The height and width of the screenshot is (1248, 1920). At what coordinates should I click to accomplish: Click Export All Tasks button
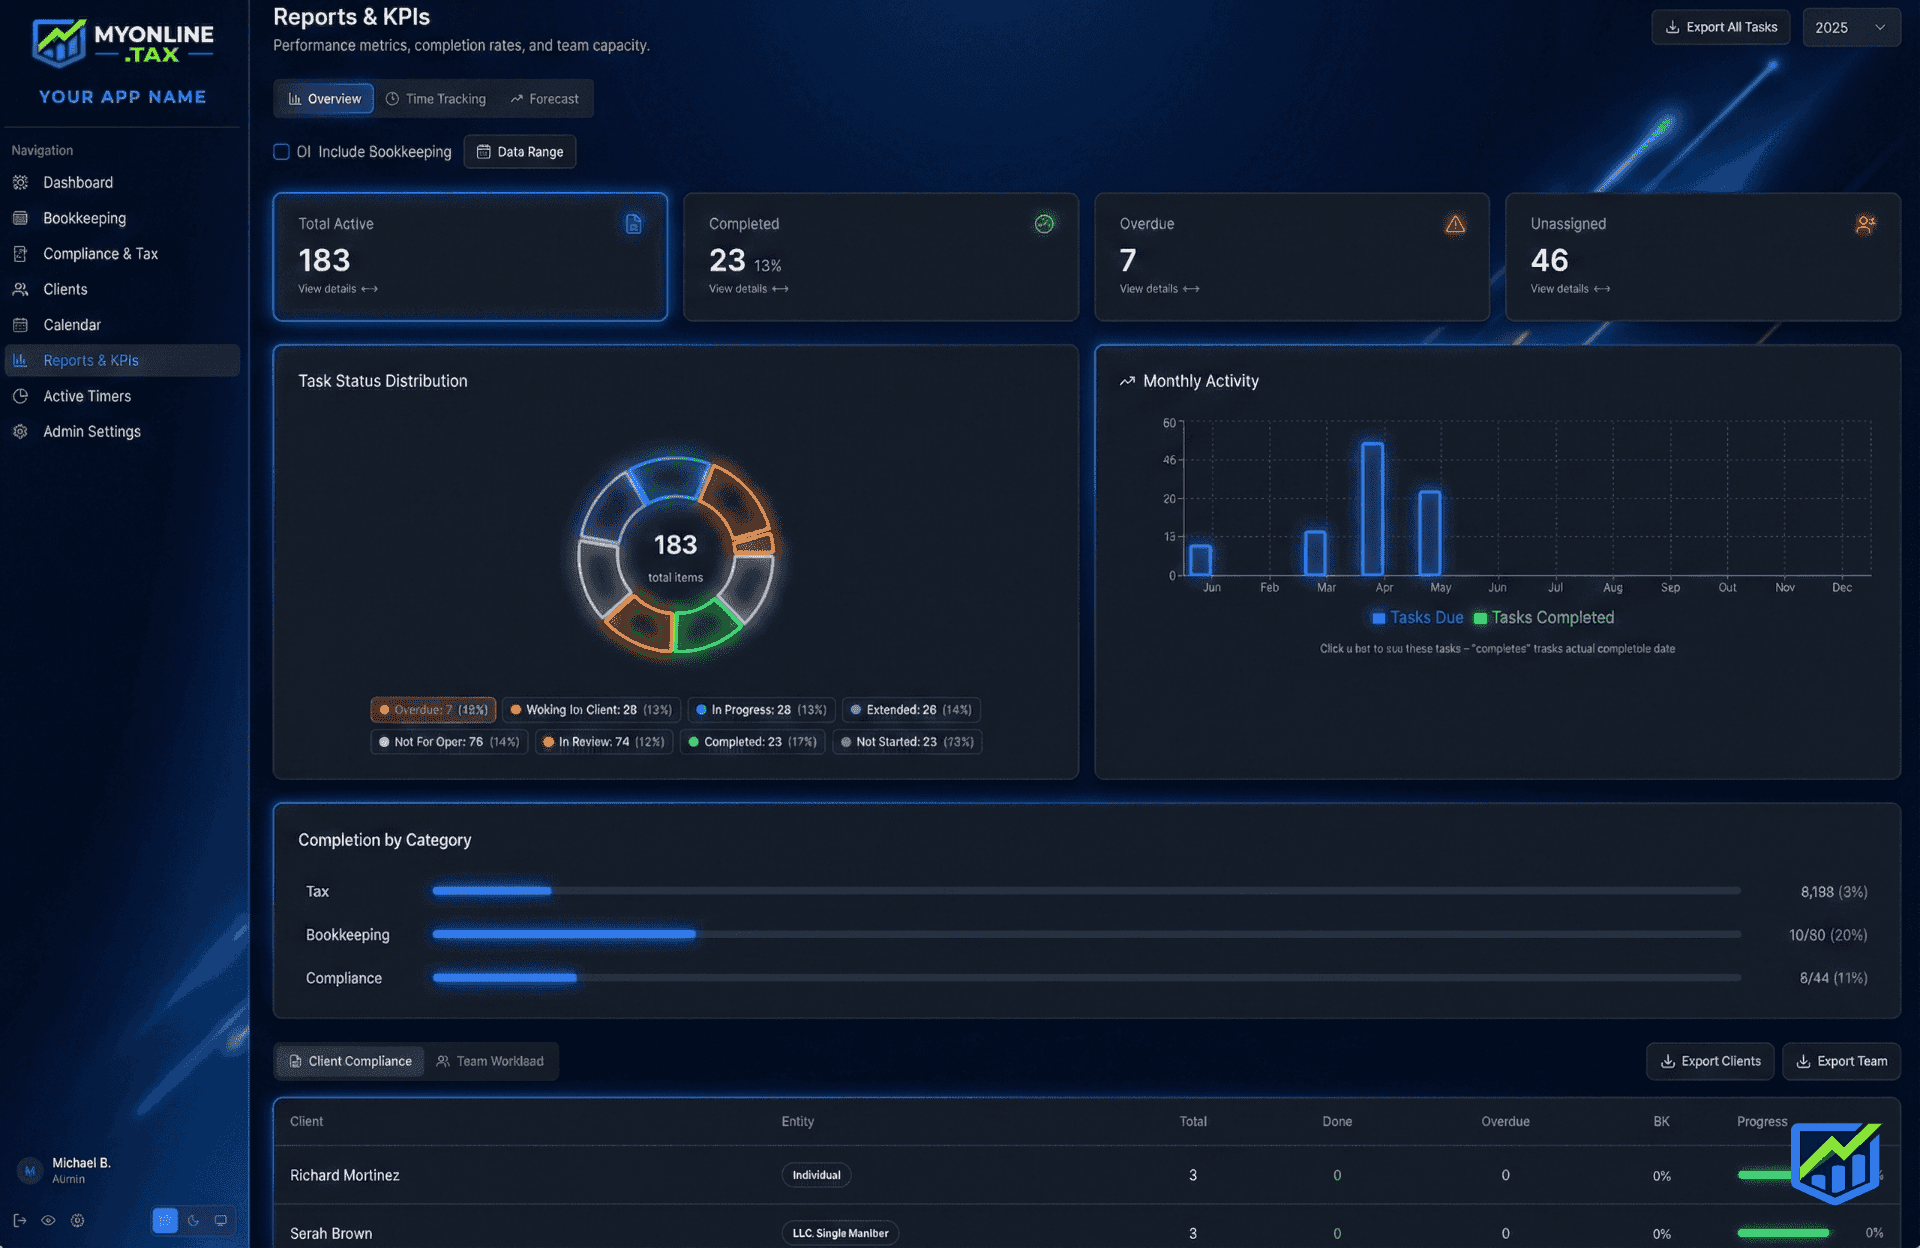pos(1720,27)
